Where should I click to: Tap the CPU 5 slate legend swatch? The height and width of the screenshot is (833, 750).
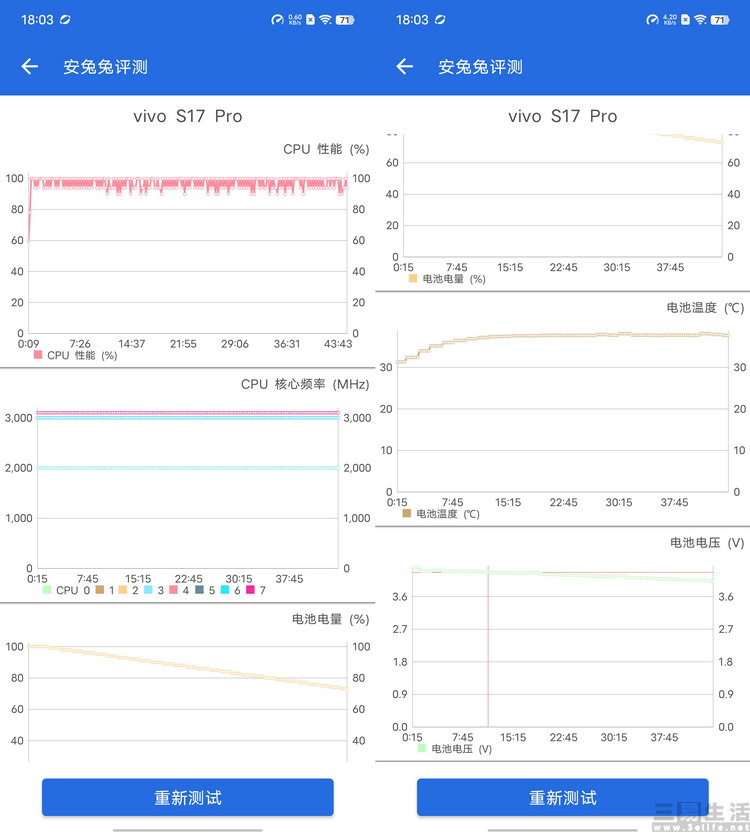tap(199, 590)
